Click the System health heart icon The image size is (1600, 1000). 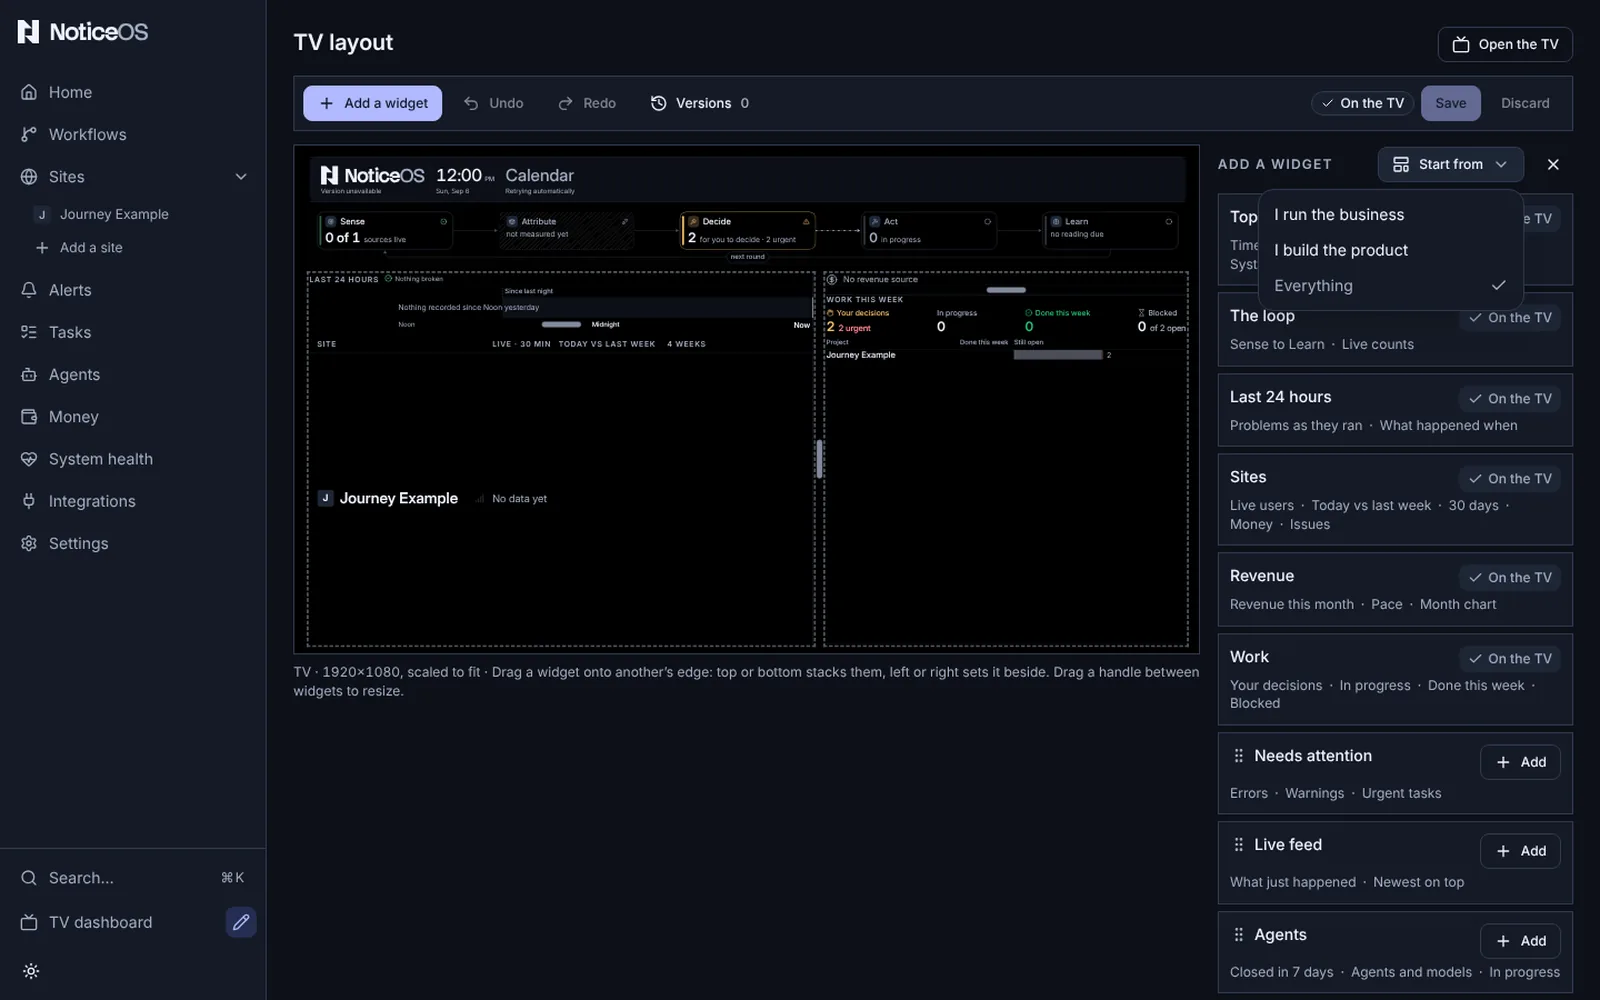(x=29, y=459)
